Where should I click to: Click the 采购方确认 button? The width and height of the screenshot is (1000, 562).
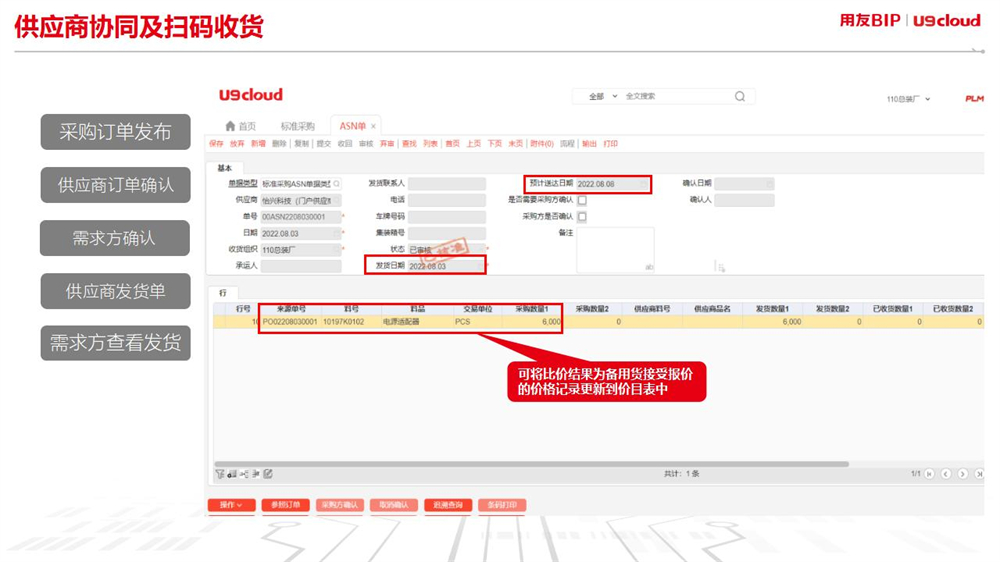[340, 505]
